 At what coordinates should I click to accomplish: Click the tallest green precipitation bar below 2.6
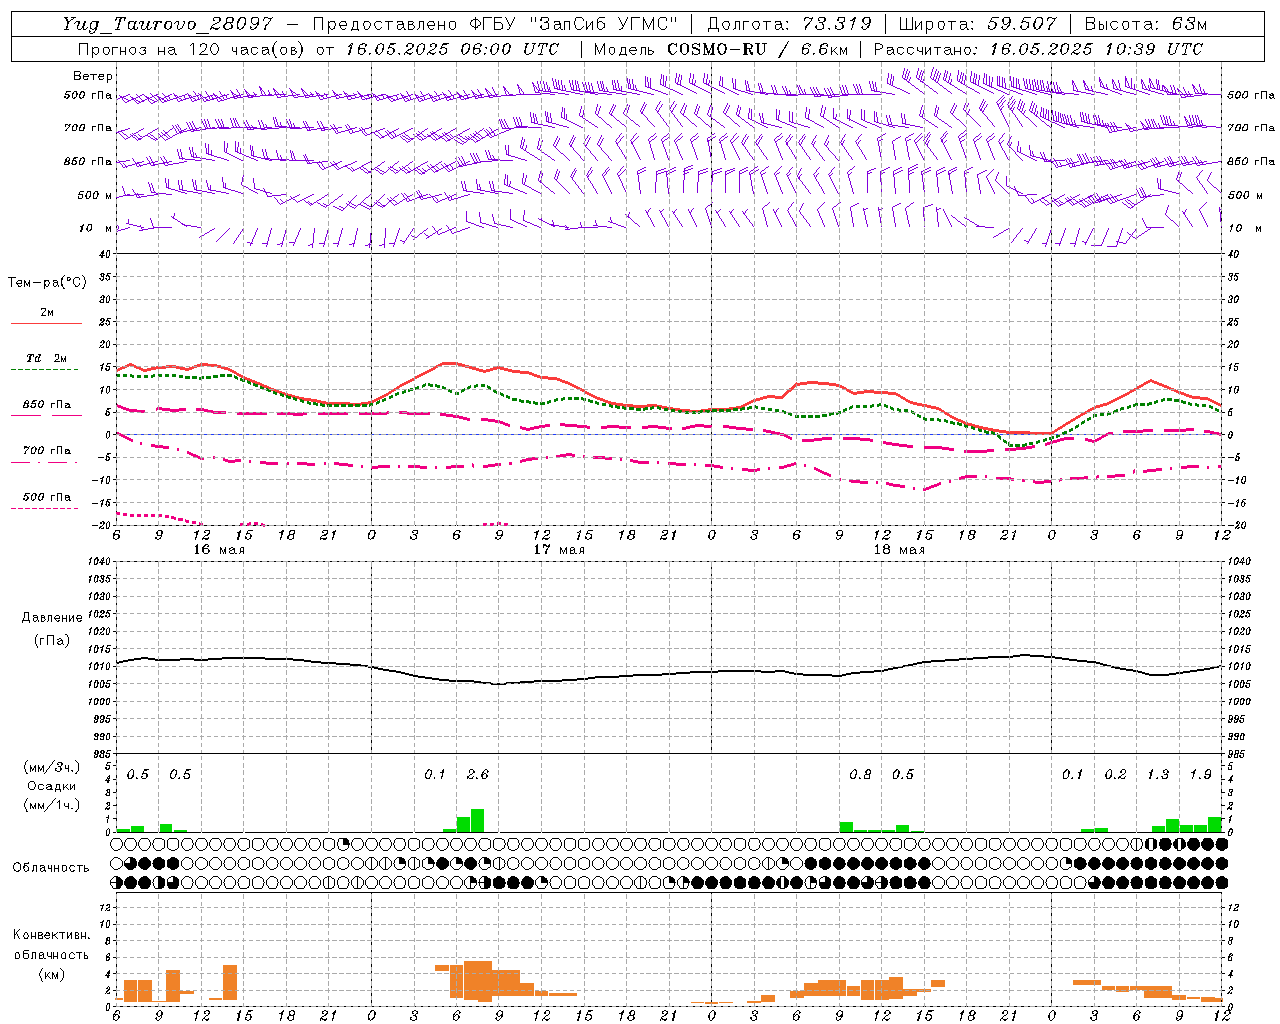[478, 821]
